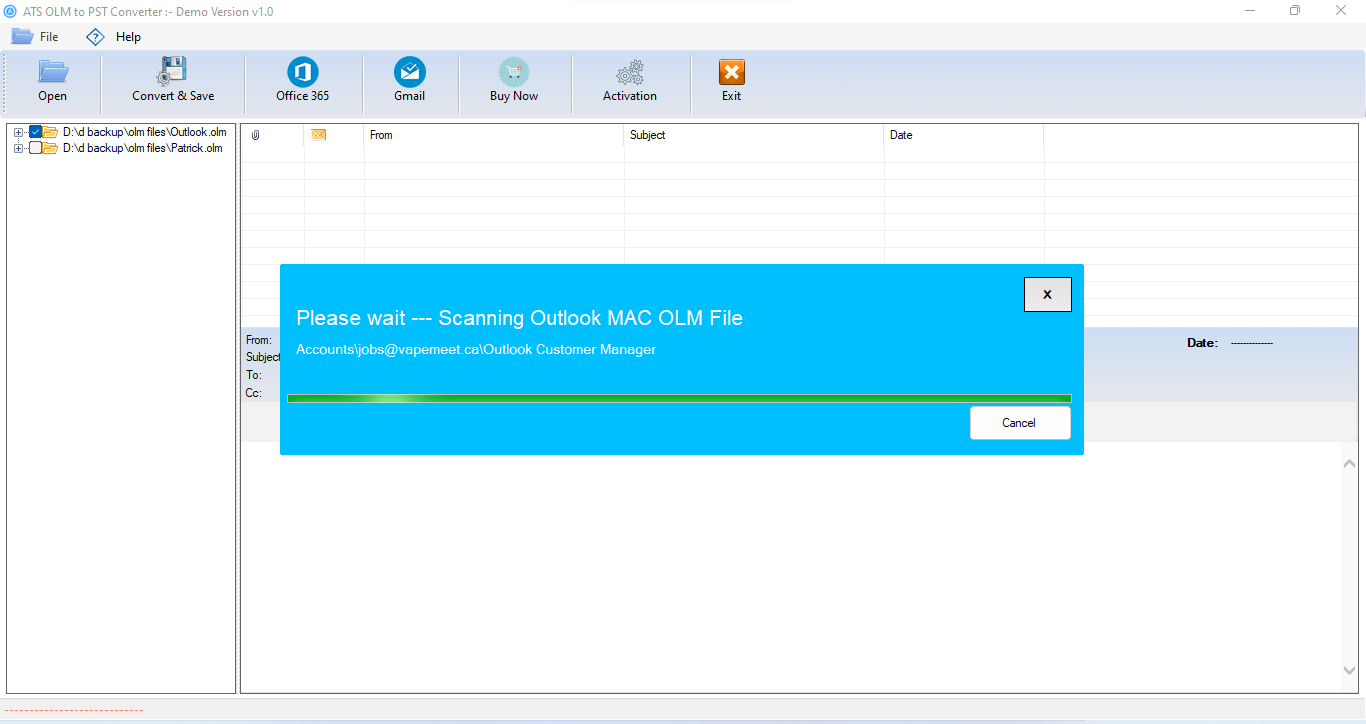Sort emails by From column header
This screenshot has width=1366, height=724.
(x=494, y=135)
